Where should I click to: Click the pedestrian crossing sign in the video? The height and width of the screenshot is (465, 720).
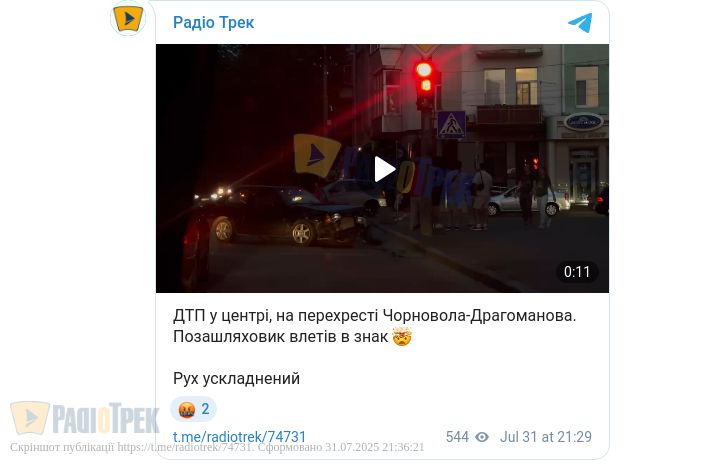pos(451,124)
